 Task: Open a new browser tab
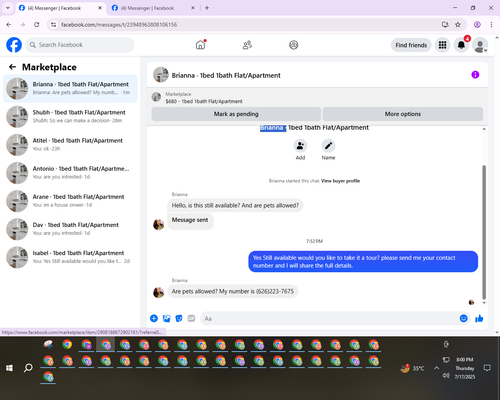[207, 8]
